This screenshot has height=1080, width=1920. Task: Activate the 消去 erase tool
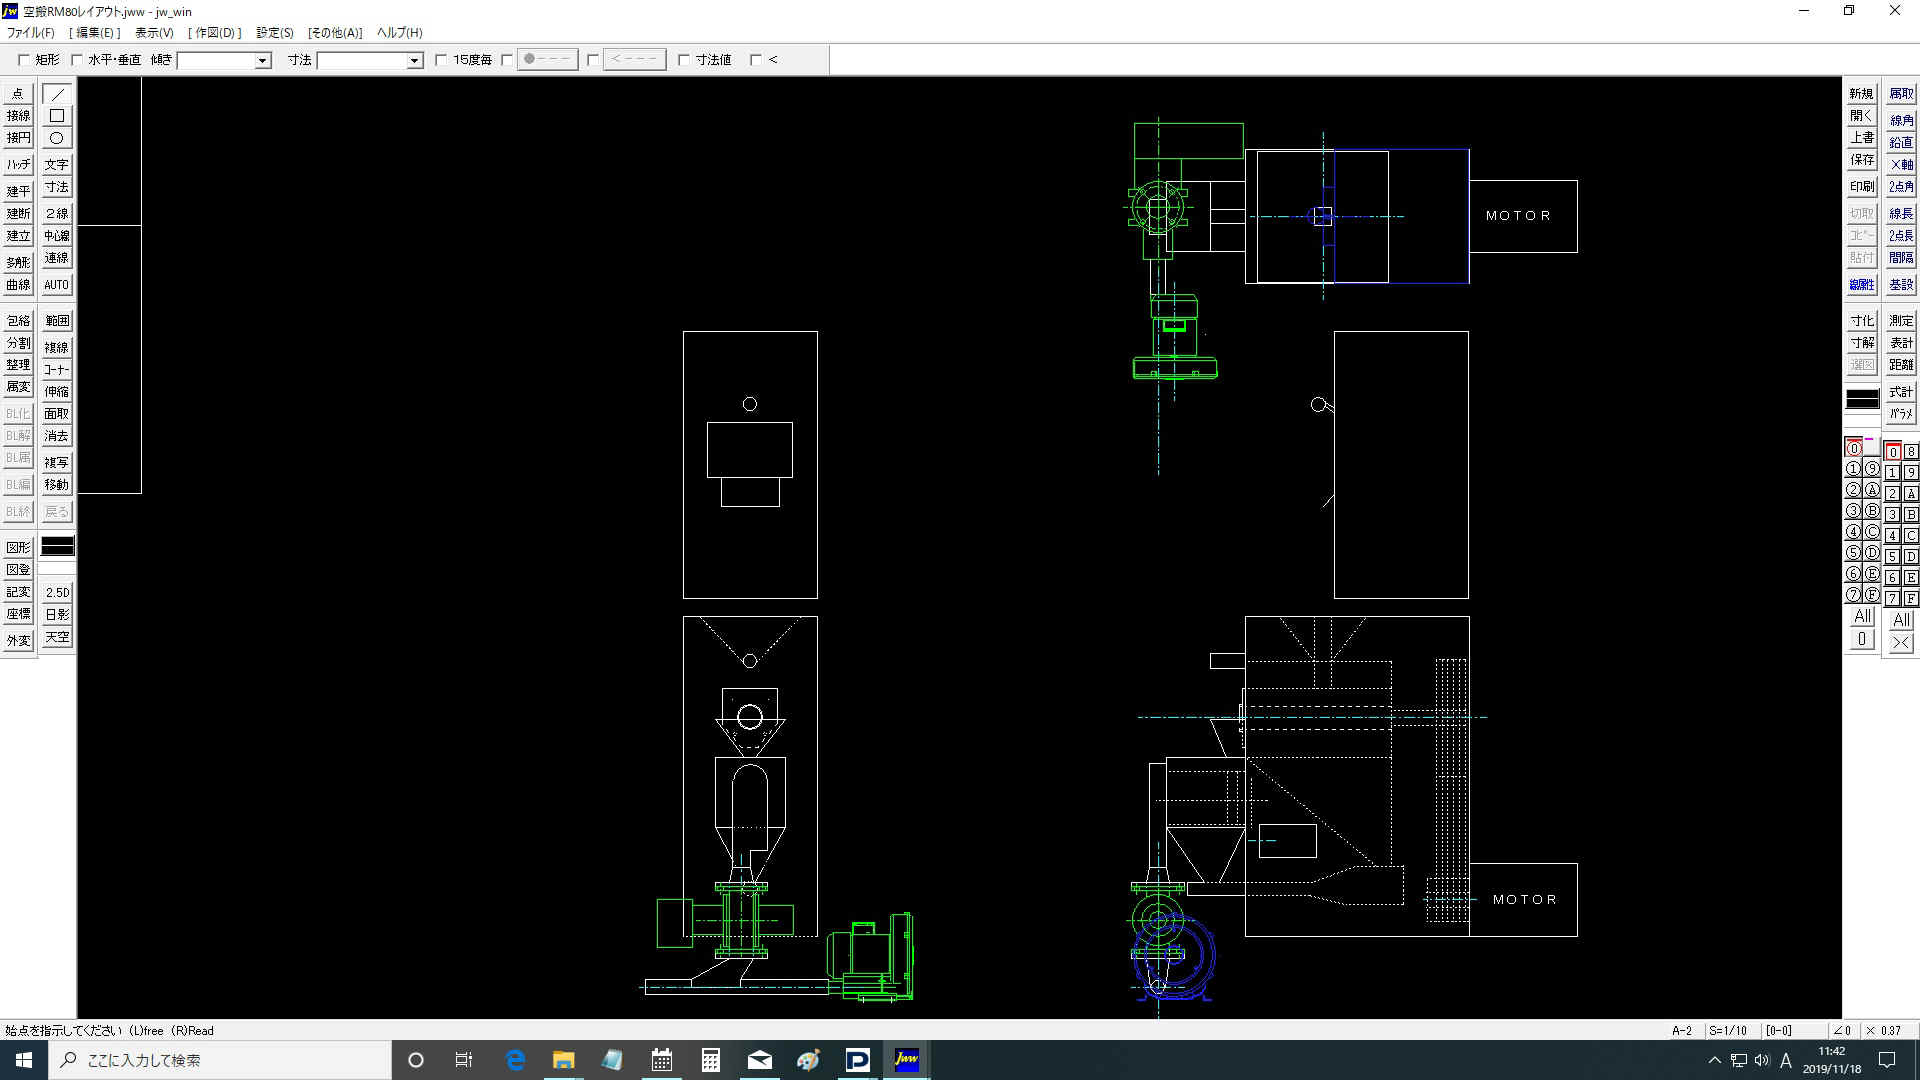(x=57, y=436)
